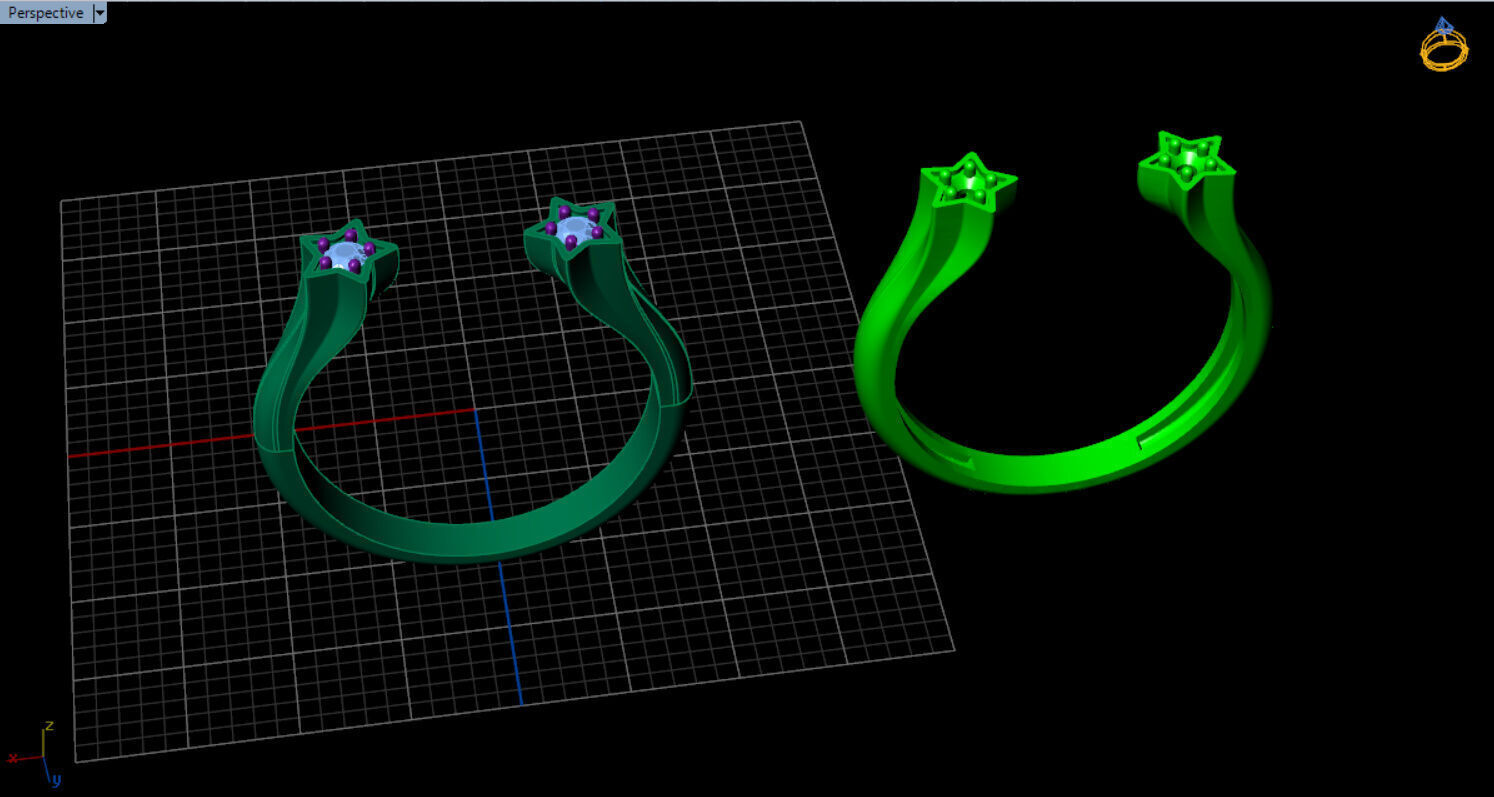Click the Perspective viewport title label
The width and height of the screenshot is (1494, 797).
(x=46, y=13)
